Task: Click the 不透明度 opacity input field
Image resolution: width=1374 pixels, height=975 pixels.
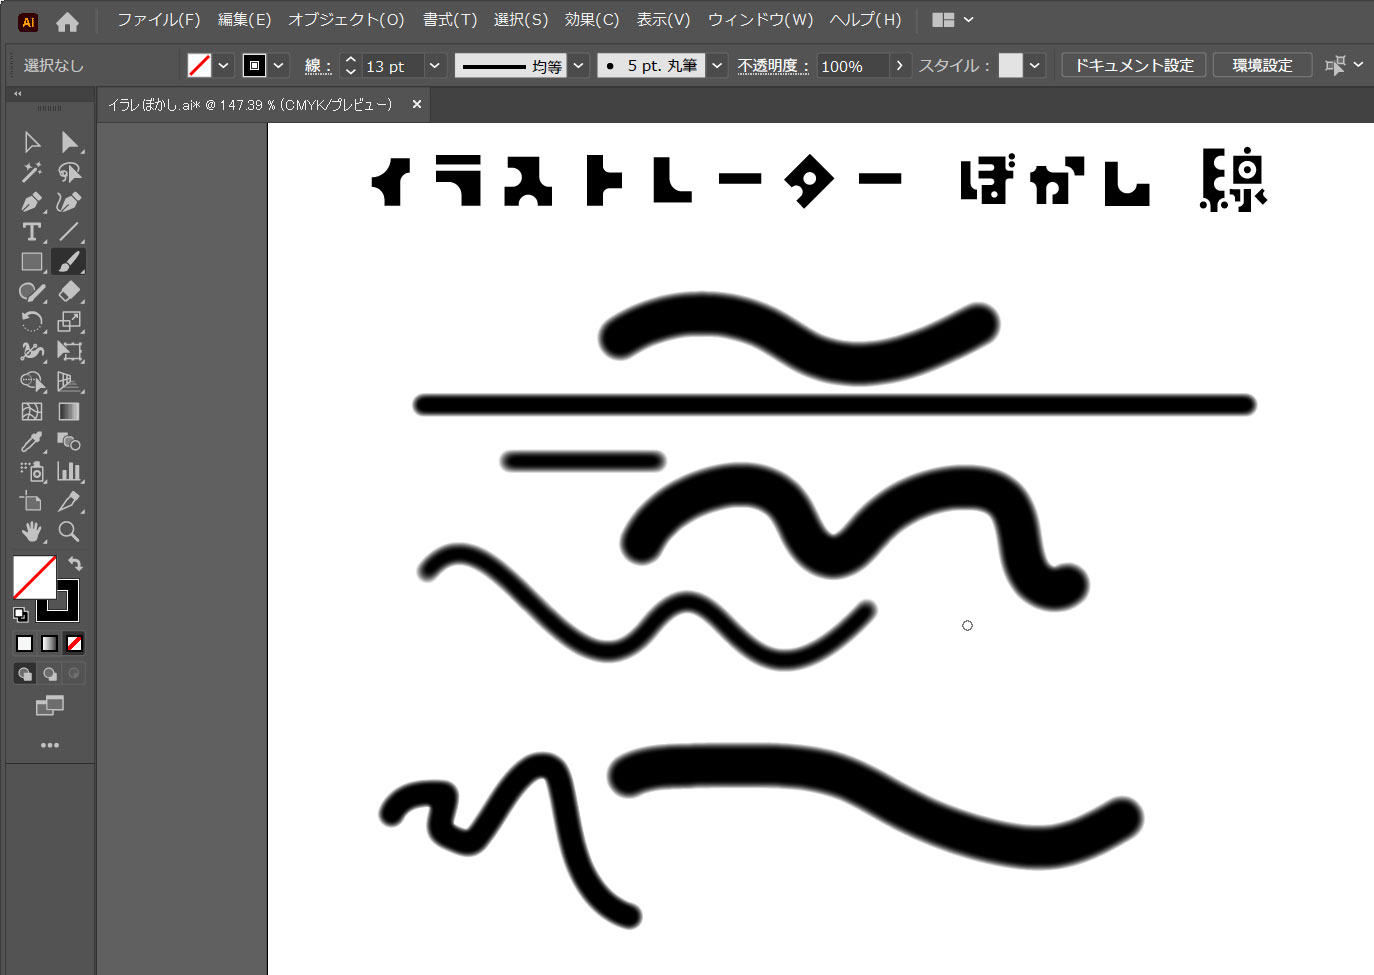Action: [851, 66]
